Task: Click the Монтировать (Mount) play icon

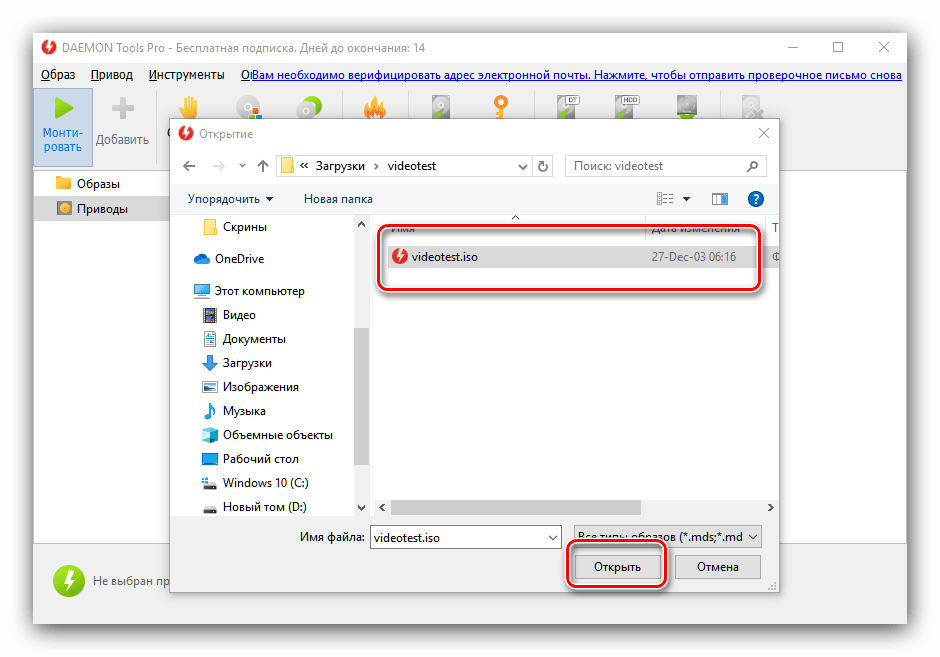Action: (63, 108)
